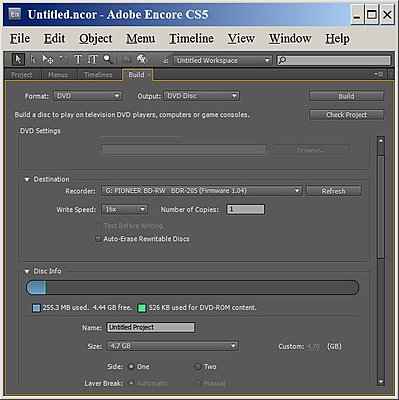399x400 pixels.
Task: Collapse the Disc Info section
Action: pyautogui.click(x=27, y=271)
